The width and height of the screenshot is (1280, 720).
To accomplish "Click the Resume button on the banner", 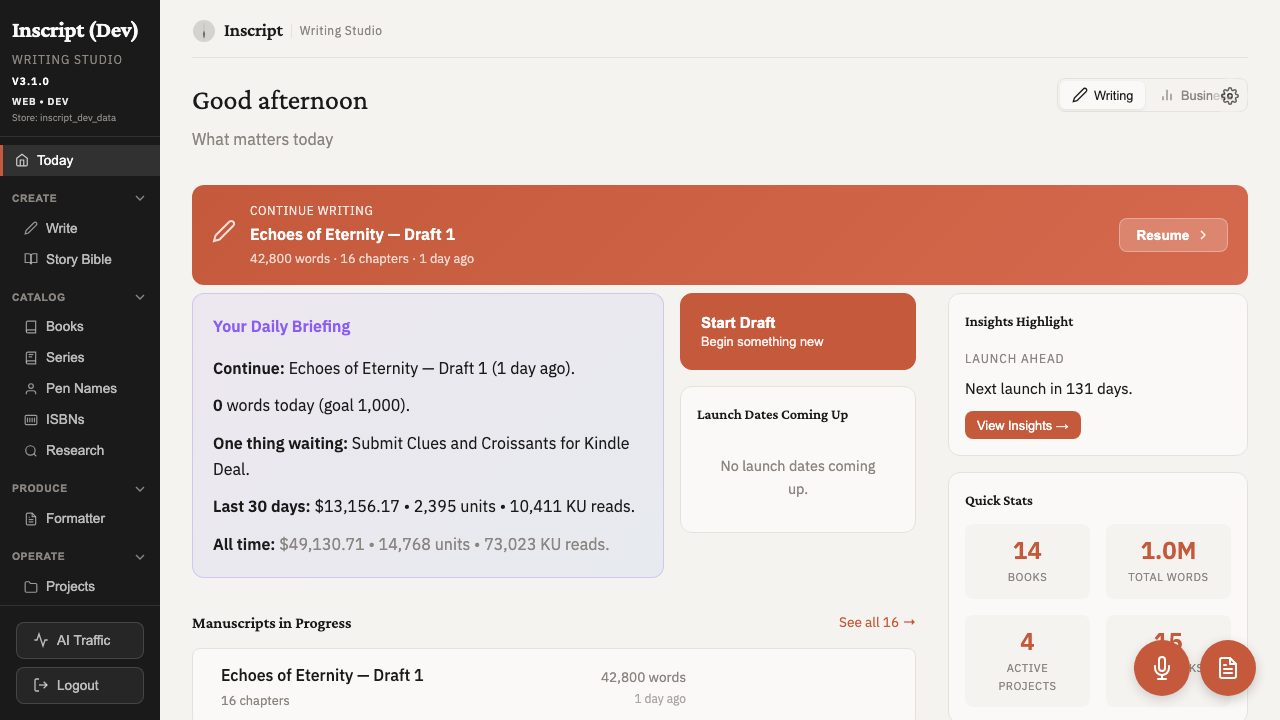I will point(1173,235).
